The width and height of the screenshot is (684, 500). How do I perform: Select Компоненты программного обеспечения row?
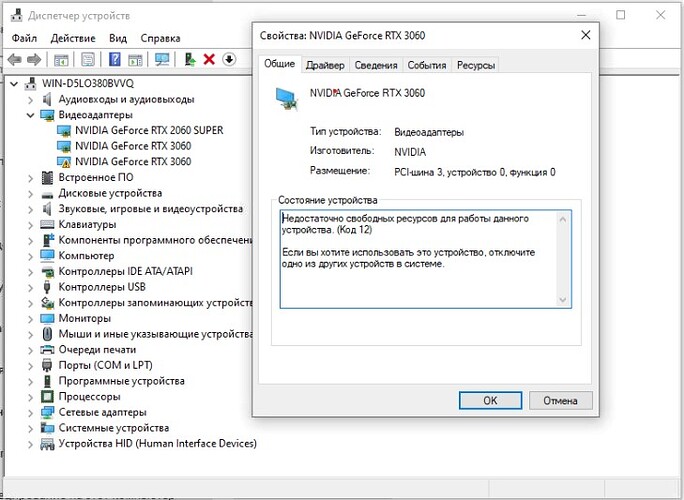tap(155, 240)
